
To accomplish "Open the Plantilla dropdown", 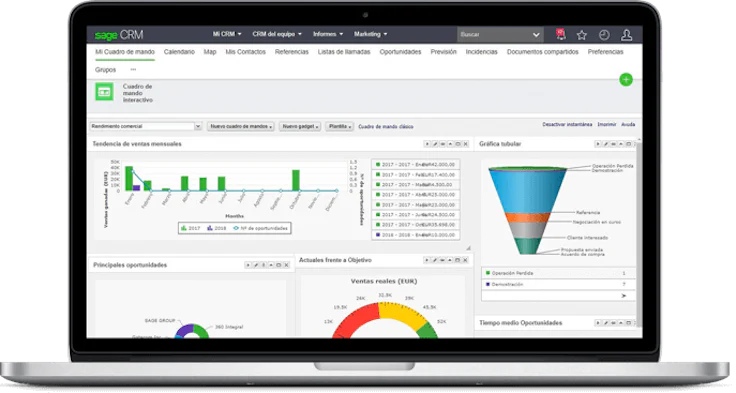I will coord(339,127).
